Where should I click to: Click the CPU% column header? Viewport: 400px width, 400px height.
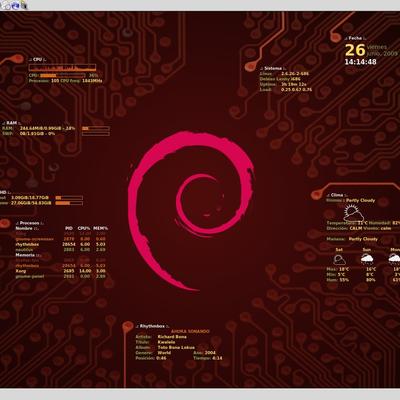click(x=84, y=228)
